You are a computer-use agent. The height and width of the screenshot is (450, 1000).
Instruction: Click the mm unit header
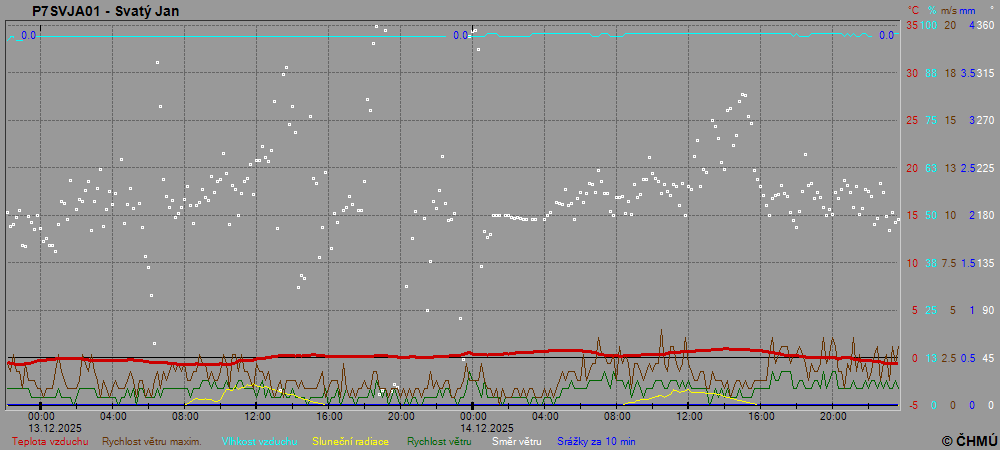point(967,10)
